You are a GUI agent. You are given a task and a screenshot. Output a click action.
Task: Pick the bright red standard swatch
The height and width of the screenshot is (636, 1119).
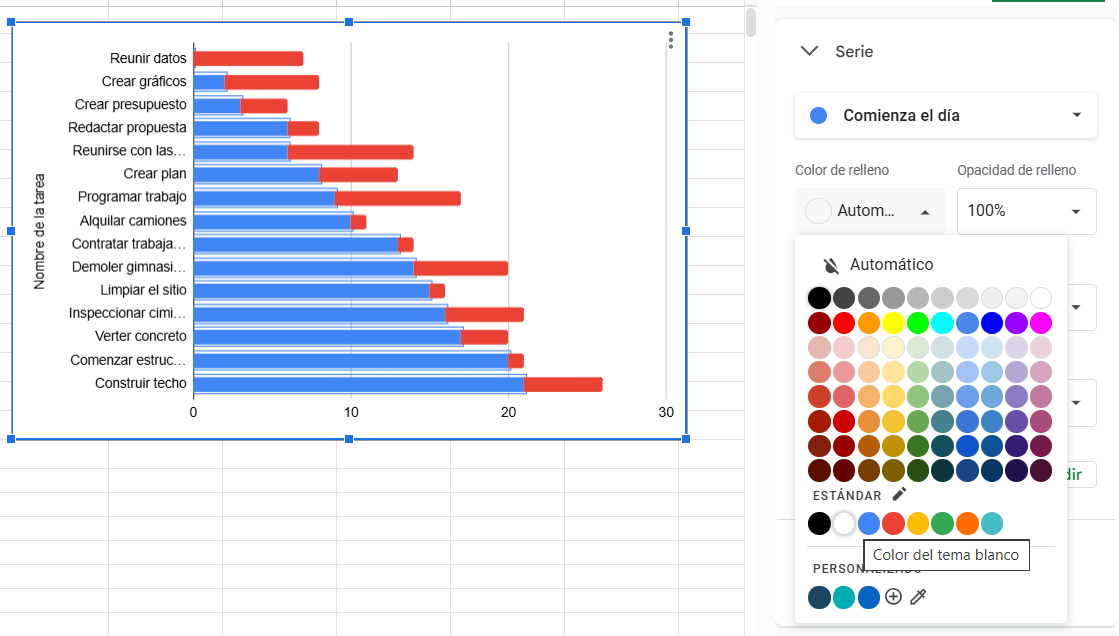click(x=894, y=523)
